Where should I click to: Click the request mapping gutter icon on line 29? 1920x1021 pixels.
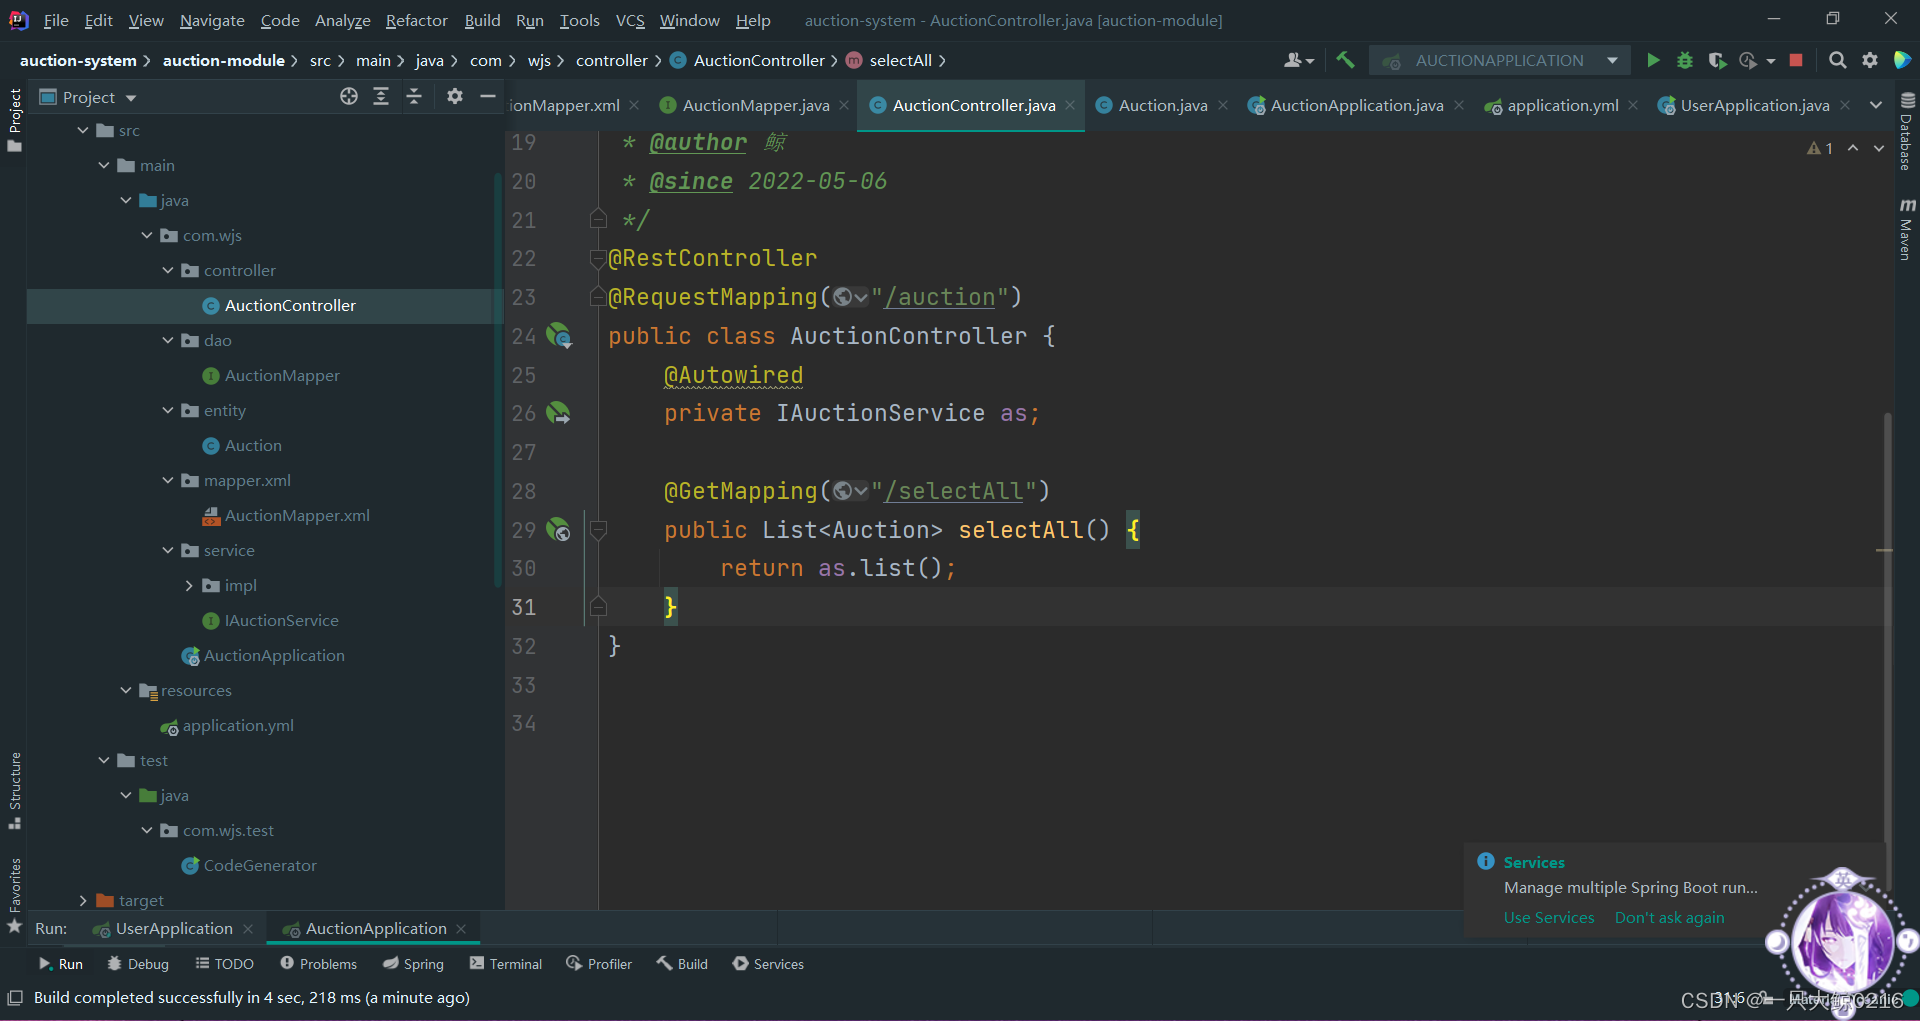(x=559, y=530)
